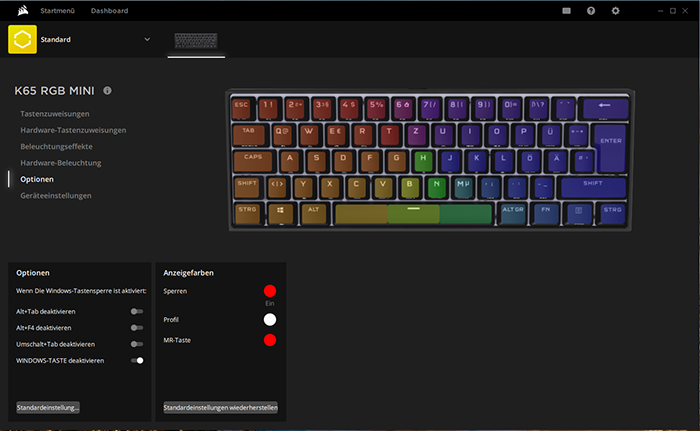Select the keyboard device thumbnail
This screenshot has width=700, height=431.
[196, 41]
